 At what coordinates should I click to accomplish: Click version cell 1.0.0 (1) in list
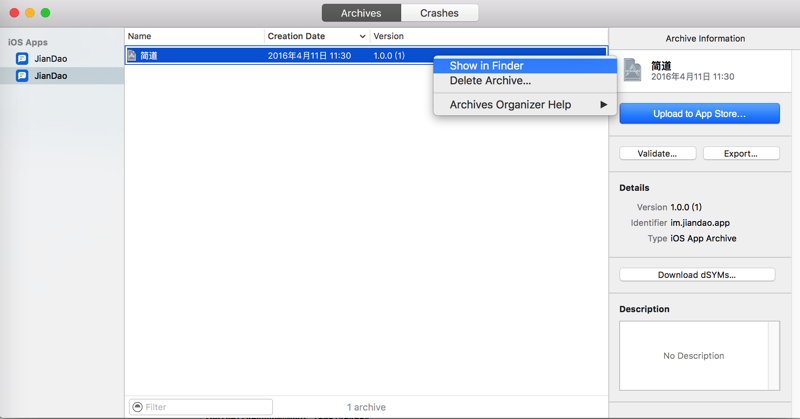tap(389, 56)
